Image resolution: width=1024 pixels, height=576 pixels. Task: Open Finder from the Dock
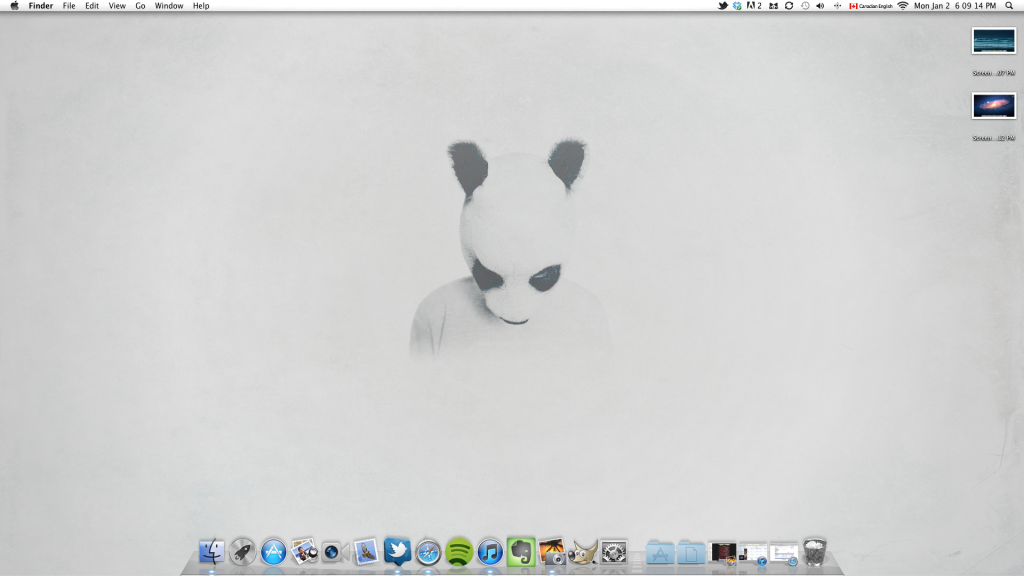[x=212, y=551]
